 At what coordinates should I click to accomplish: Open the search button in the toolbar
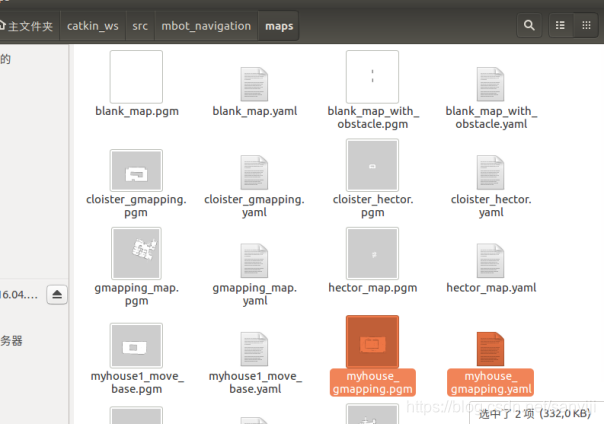tap(529, 25)
